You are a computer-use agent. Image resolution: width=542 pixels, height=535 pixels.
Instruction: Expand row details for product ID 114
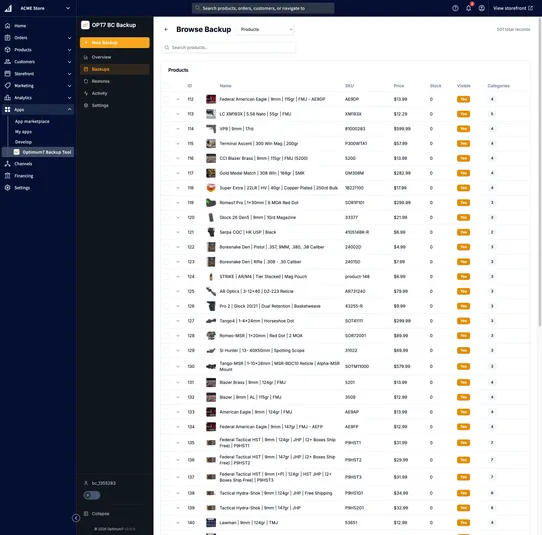[x=178, y=129]
